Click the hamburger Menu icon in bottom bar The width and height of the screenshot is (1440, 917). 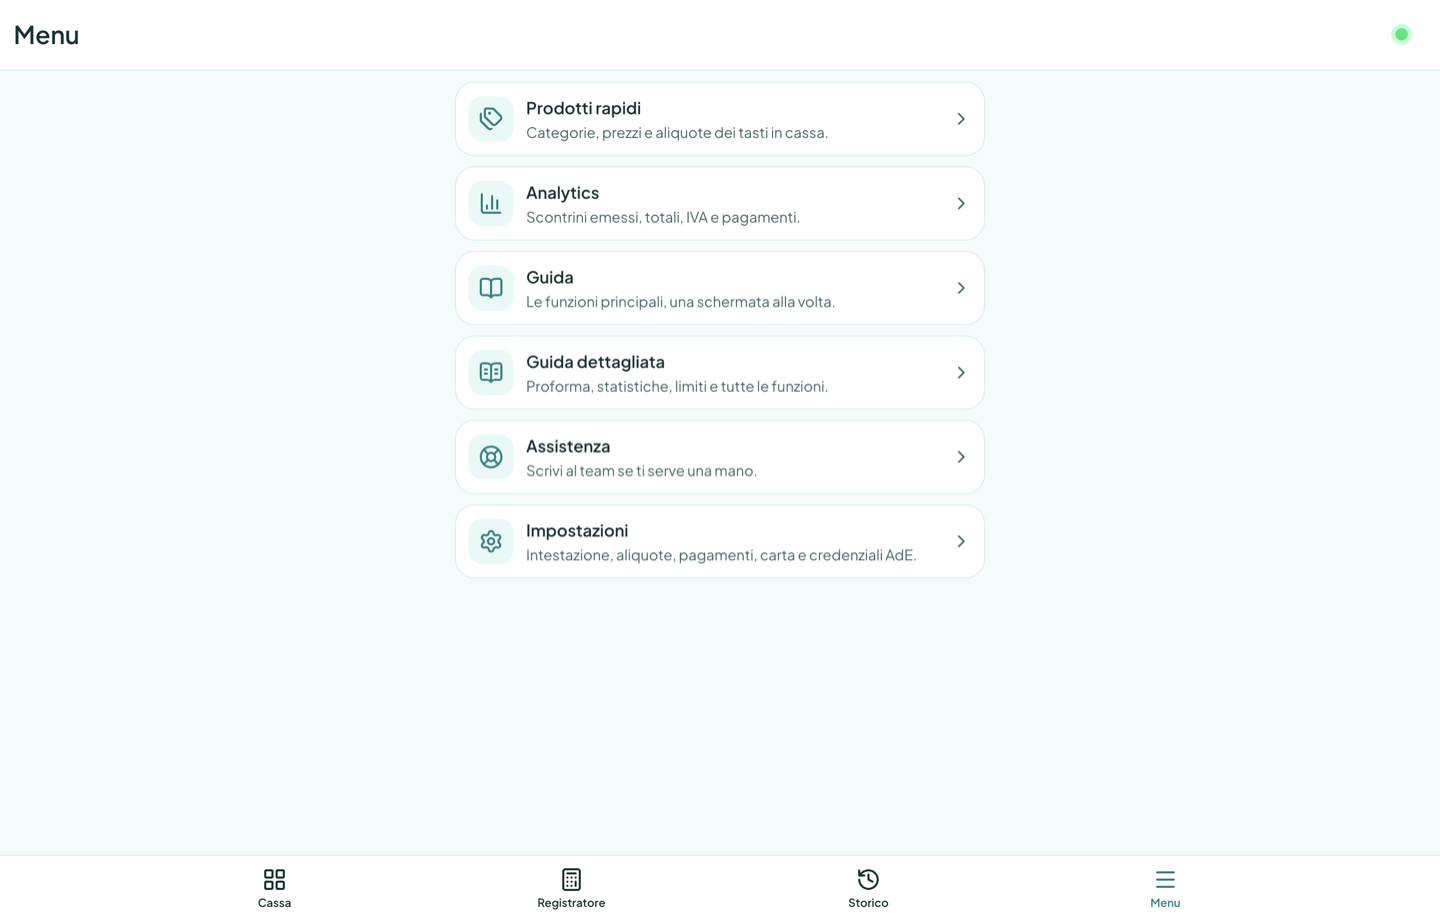tap(1165, 879)
